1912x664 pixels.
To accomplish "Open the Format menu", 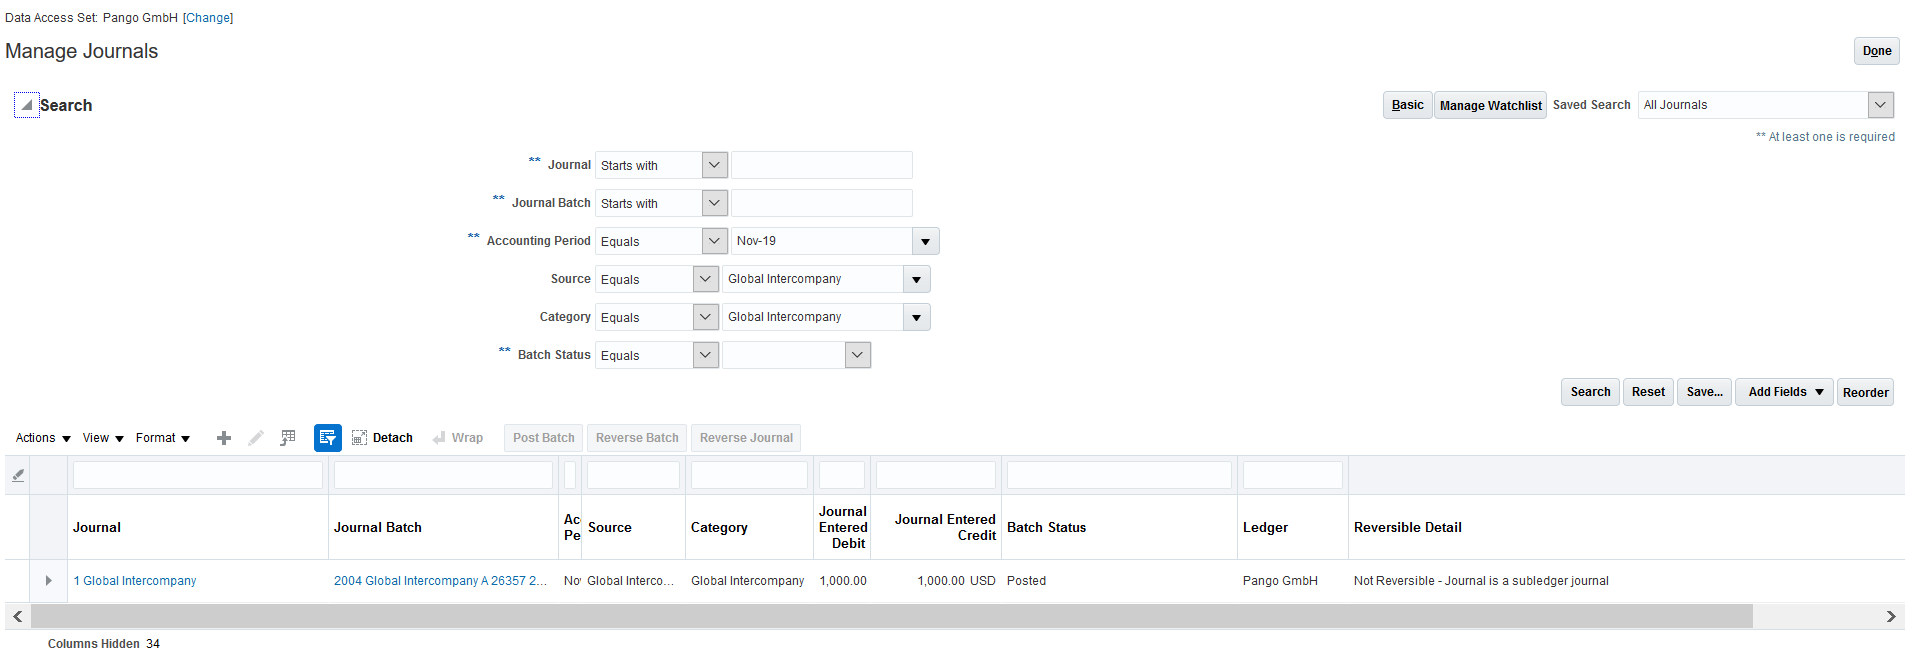I will click(x=163, y=438).
